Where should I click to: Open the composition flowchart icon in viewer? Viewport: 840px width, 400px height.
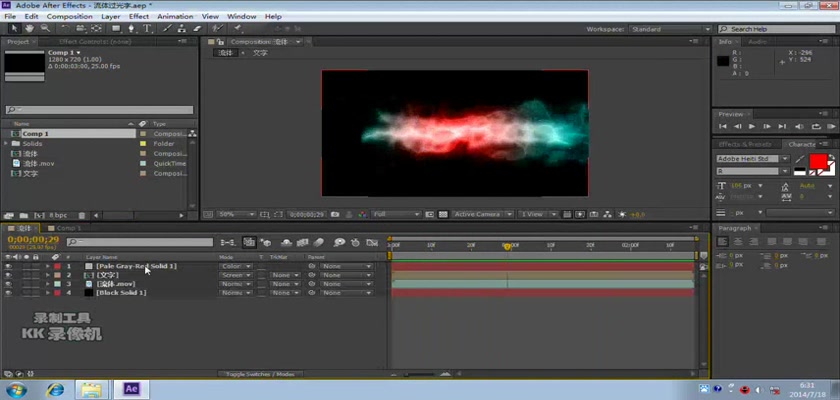(x=608, y=214)
